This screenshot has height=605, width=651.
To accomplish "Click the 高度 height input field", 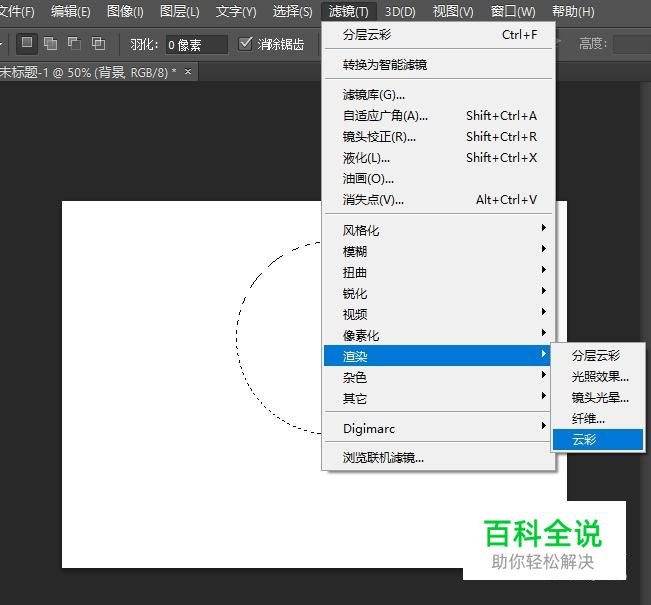I will point(632,44).
